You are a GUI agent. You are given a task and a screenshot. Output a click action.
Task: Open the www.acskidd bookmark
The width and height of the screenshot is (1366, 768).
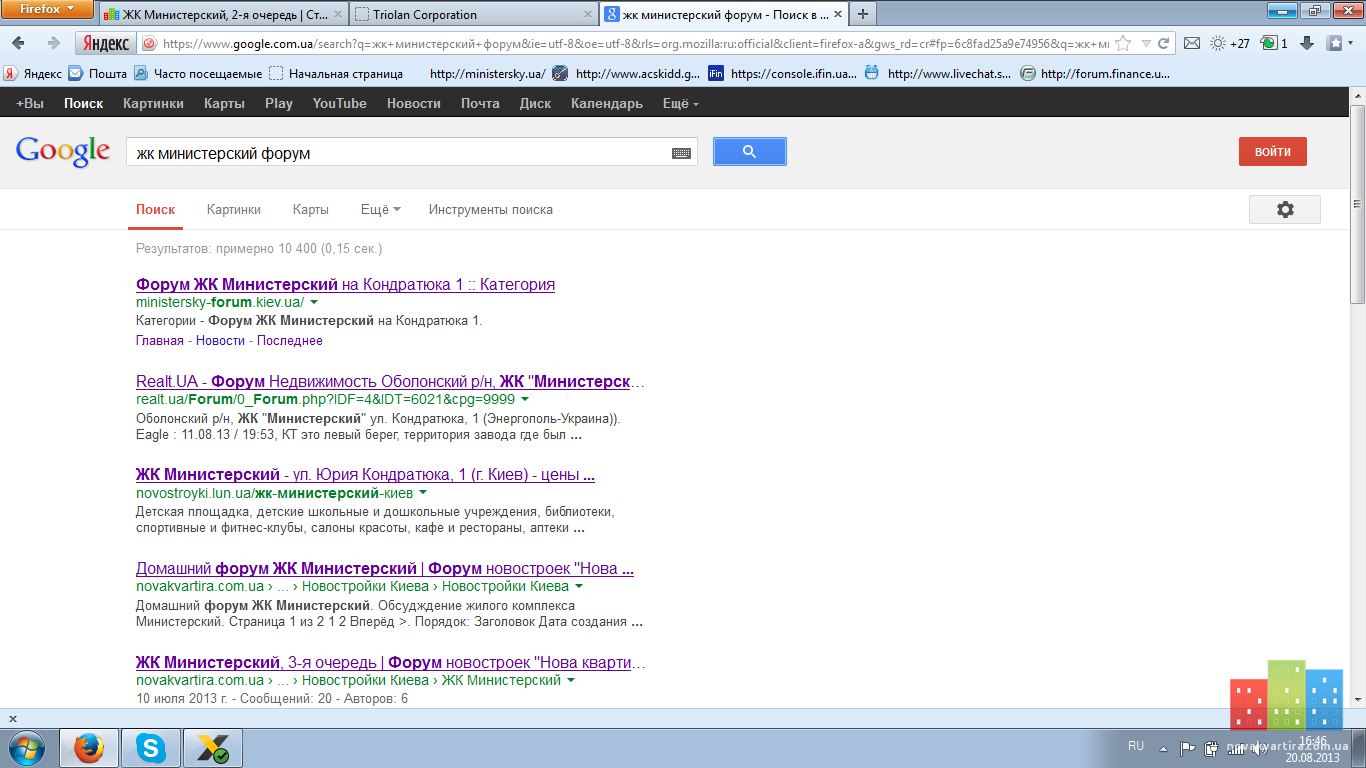[627, 73]
